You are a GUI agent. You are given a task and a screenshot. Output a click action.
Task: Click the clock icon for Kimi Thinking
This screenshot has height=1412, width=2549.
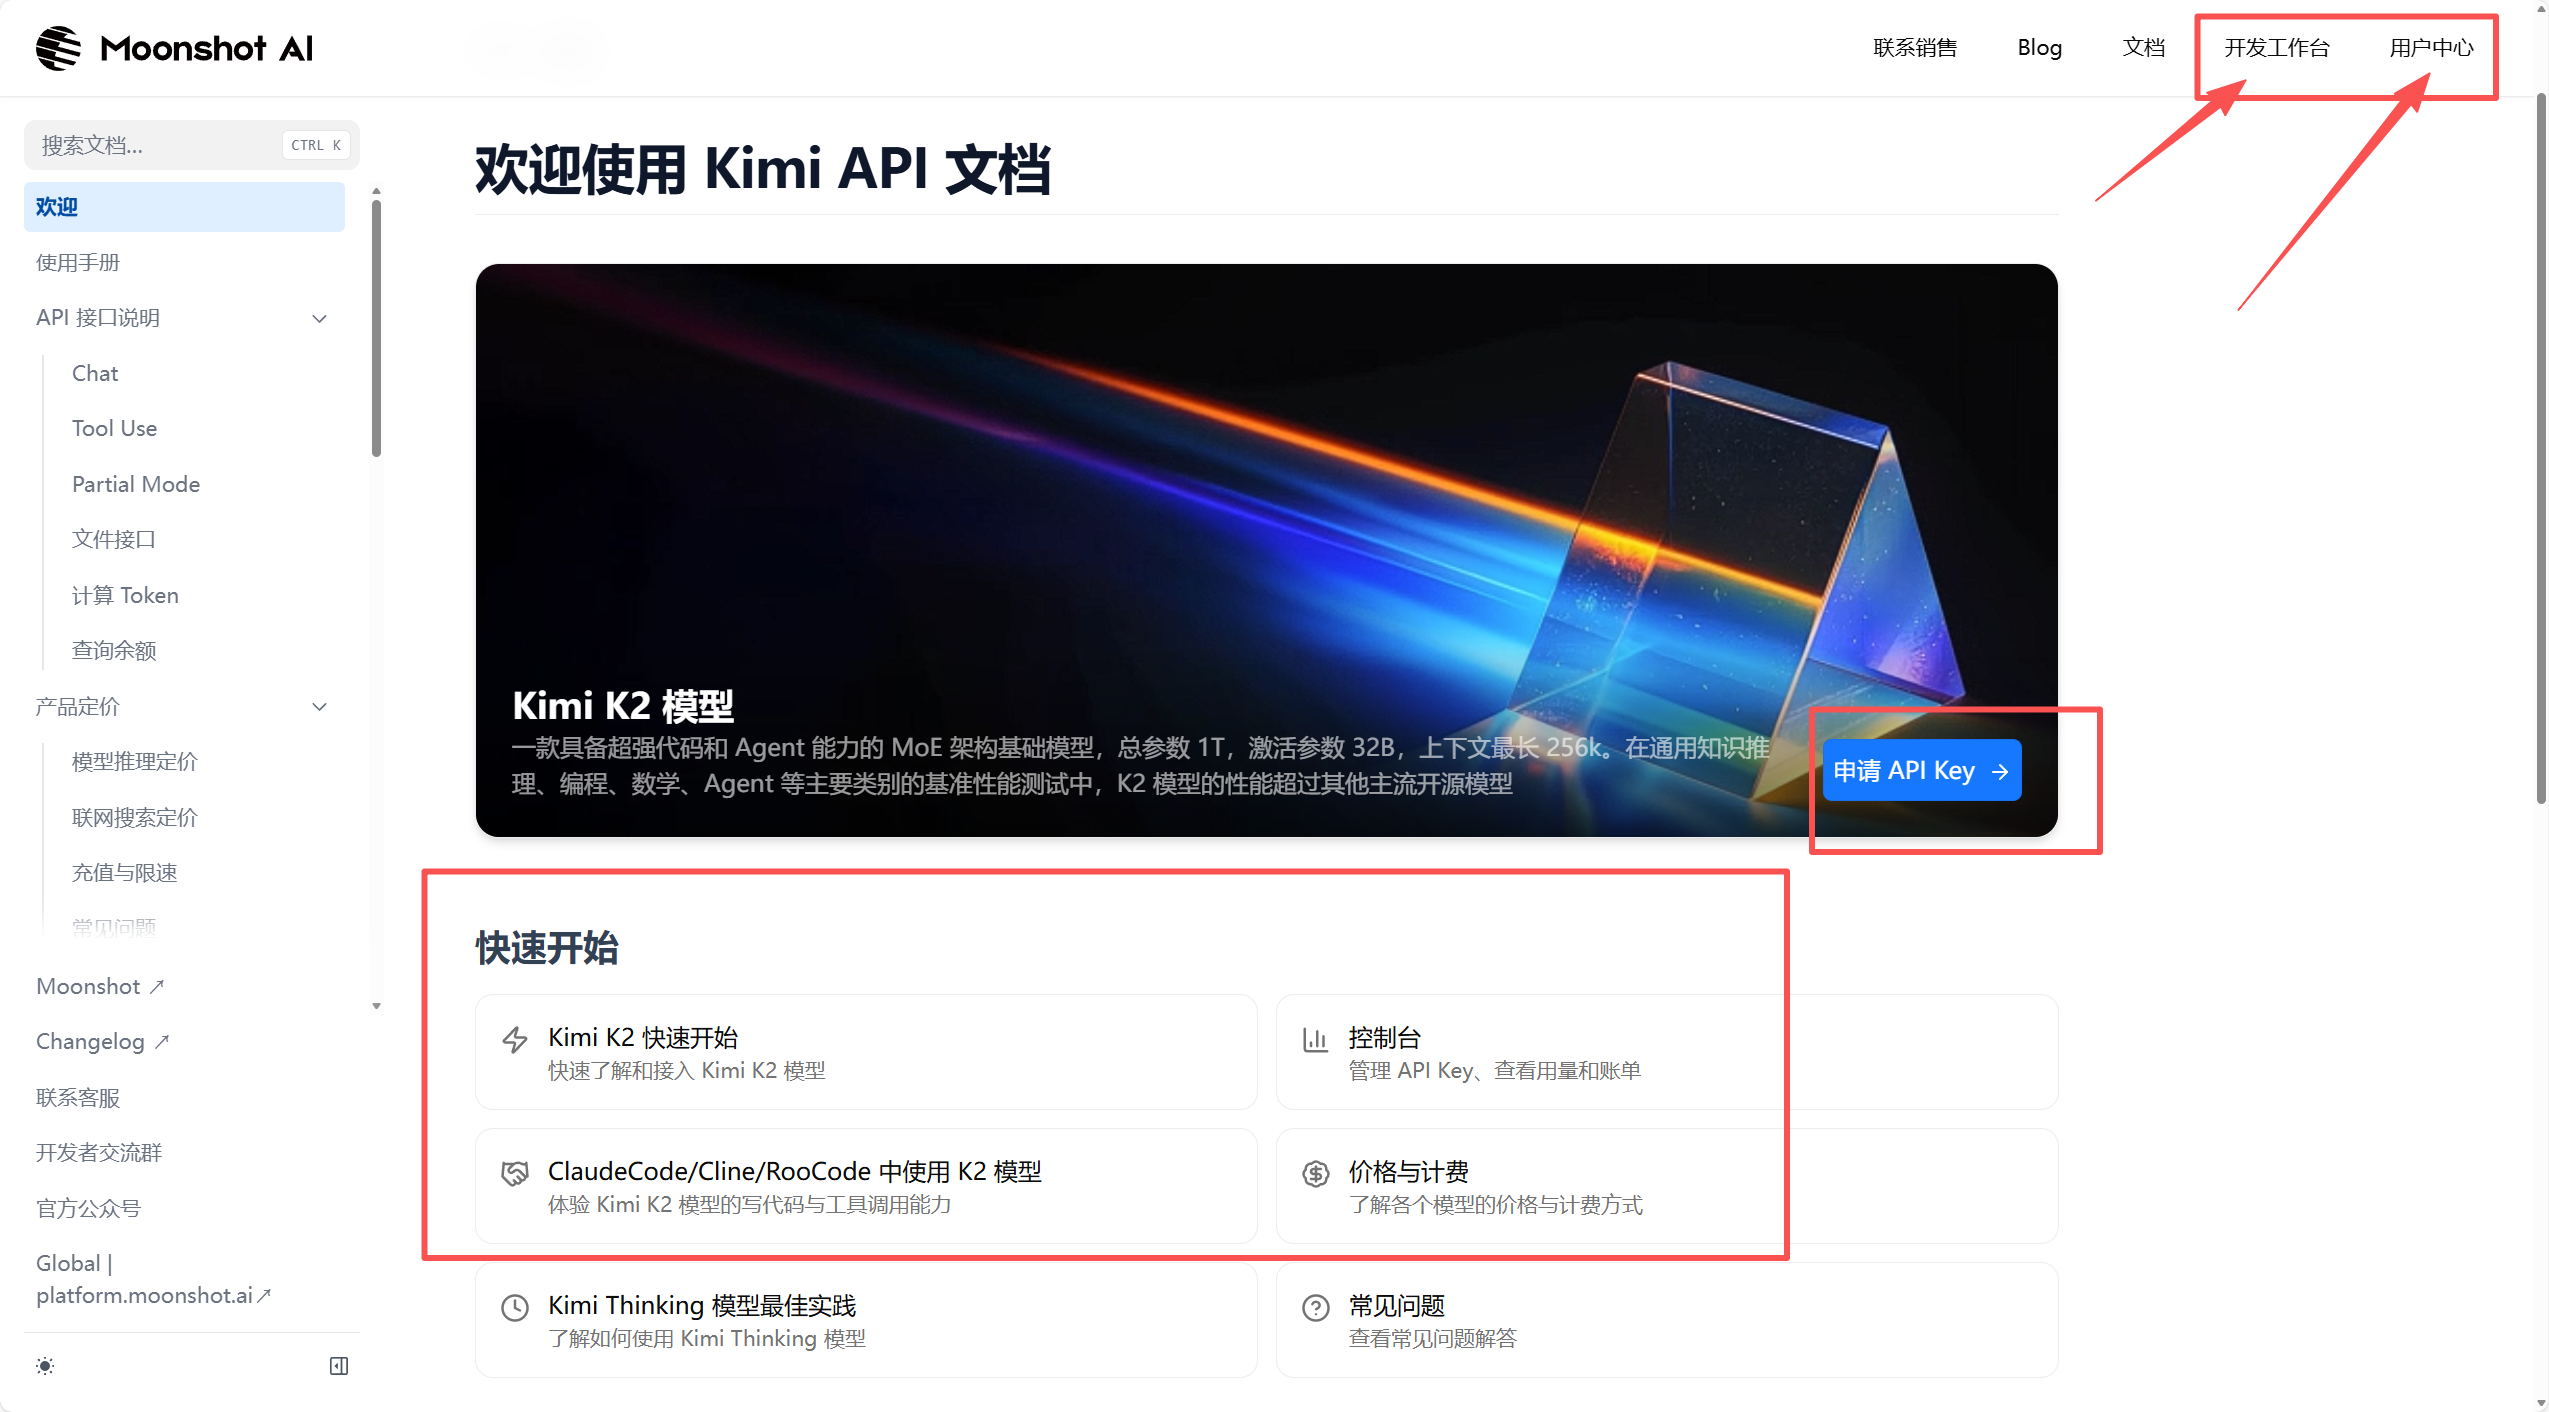point(516,1306)
